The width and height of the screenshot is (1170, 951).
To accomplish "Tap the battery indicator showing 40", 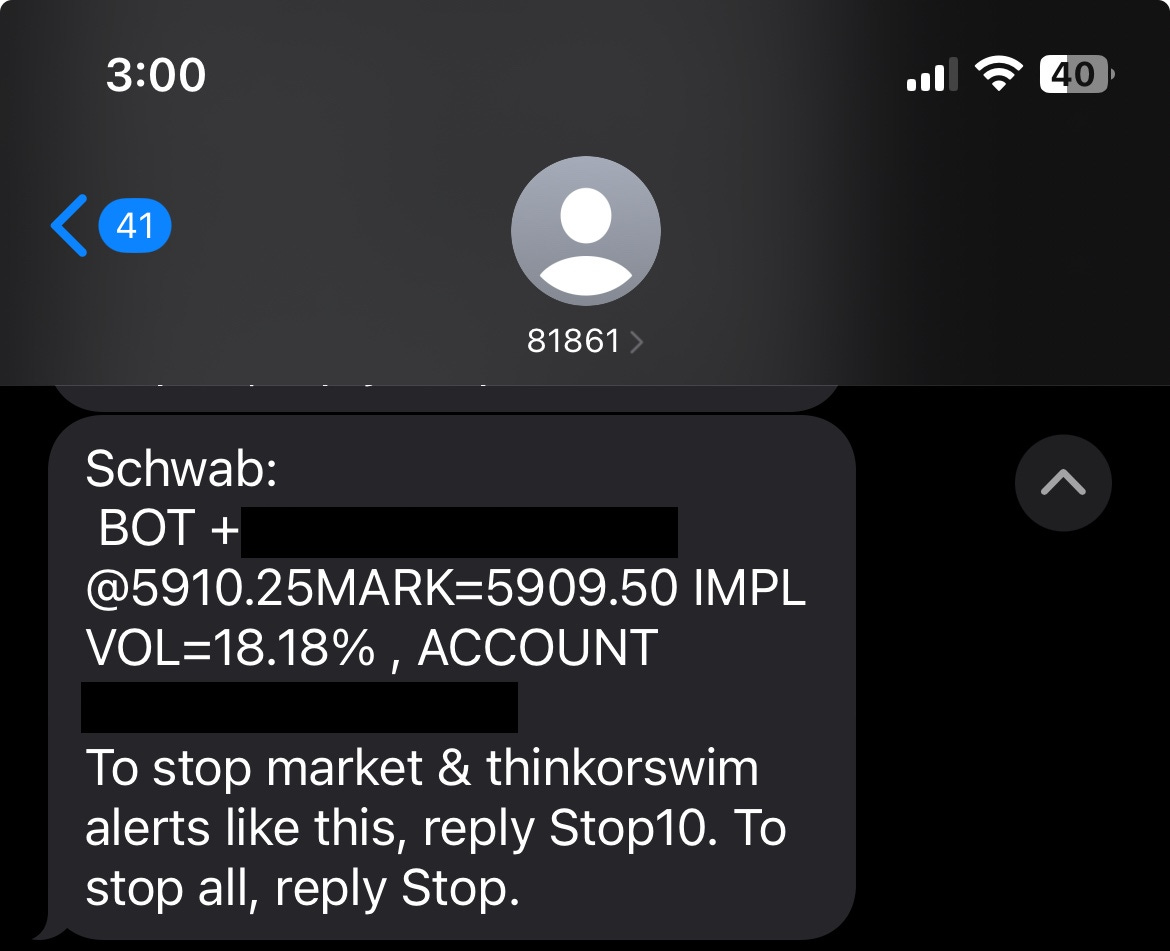I will [1077, 74].
